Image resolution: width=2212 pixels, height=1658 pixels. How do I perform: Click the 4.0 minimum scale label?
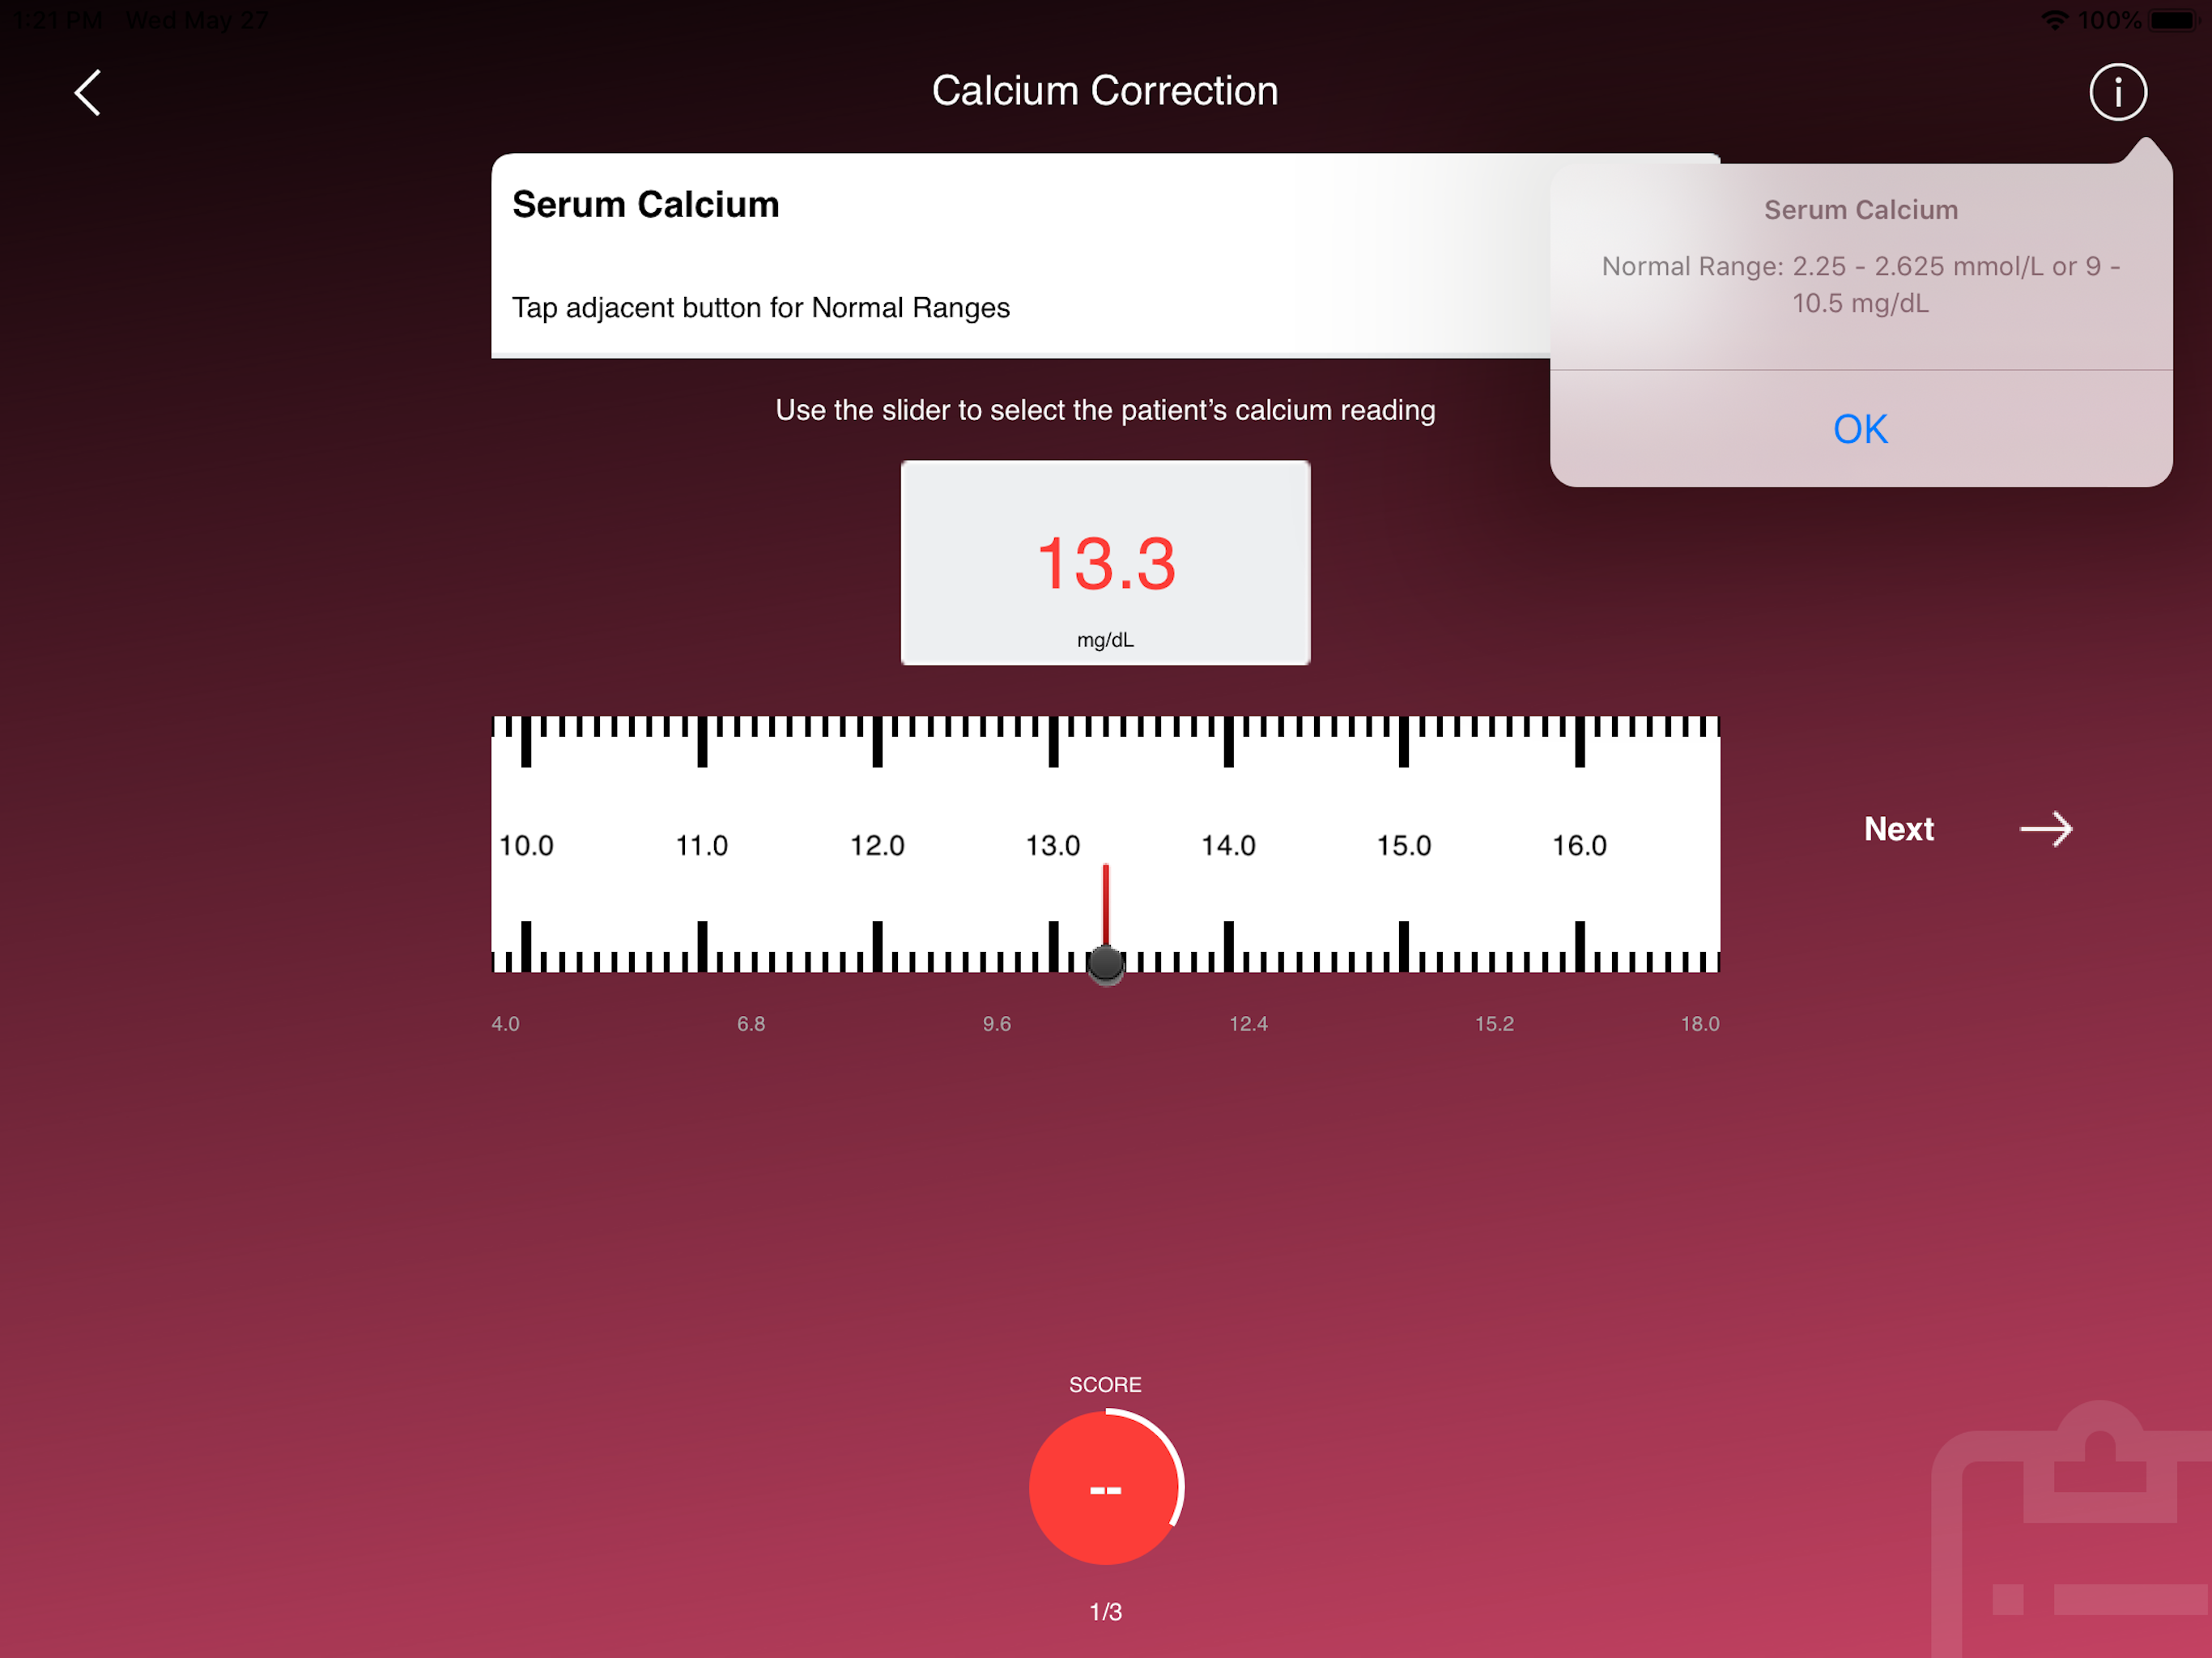505,1023
